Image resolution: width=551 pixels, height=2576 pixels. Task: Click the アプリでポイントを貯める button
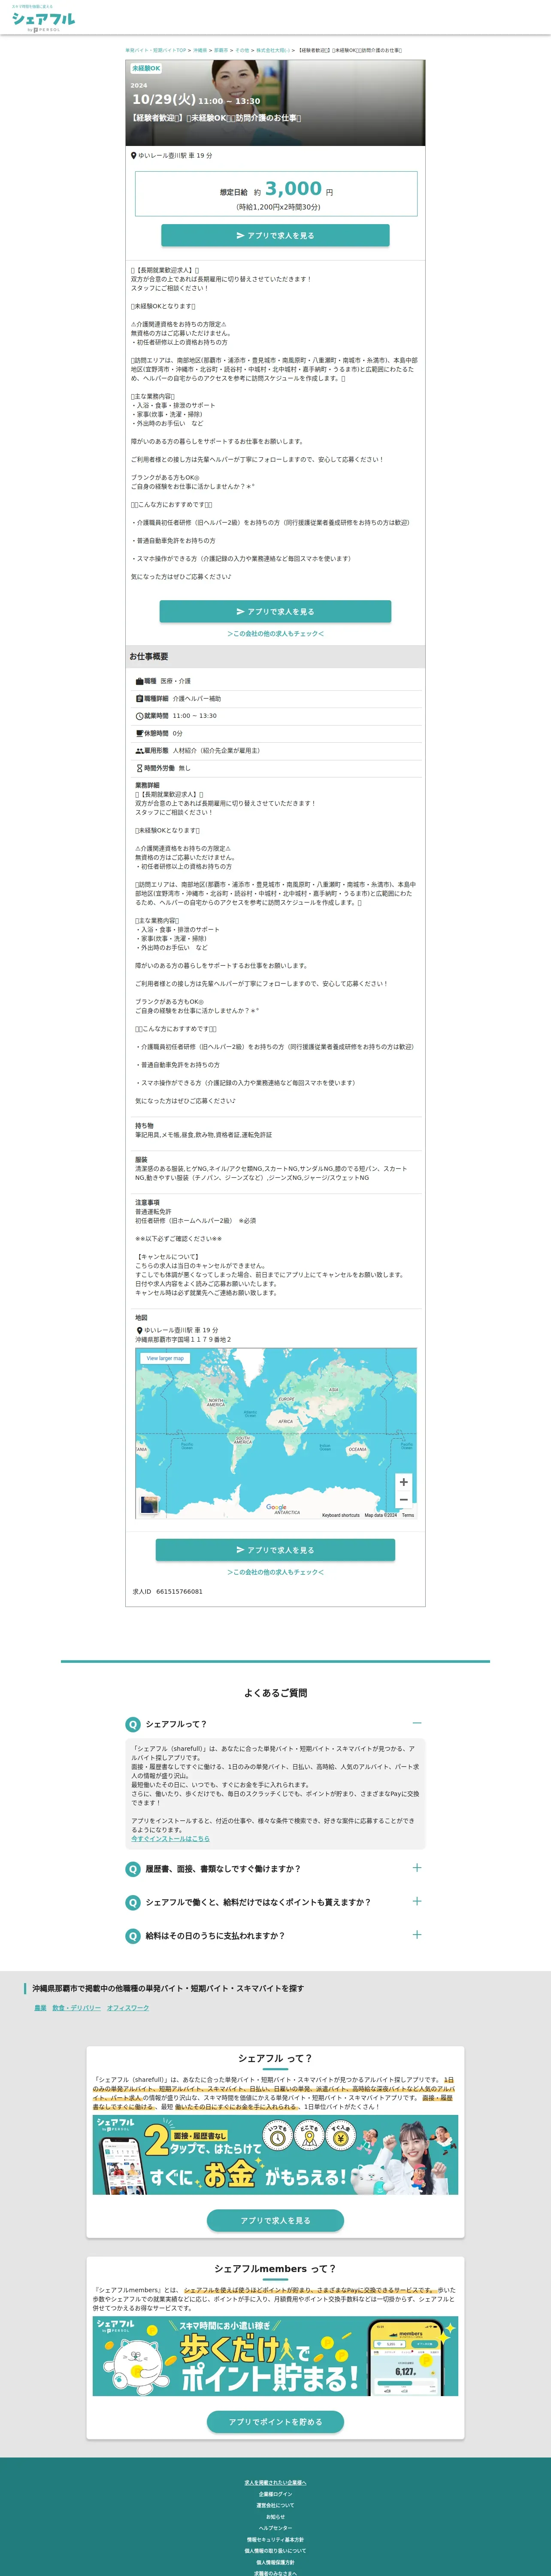pos(275,2421)
